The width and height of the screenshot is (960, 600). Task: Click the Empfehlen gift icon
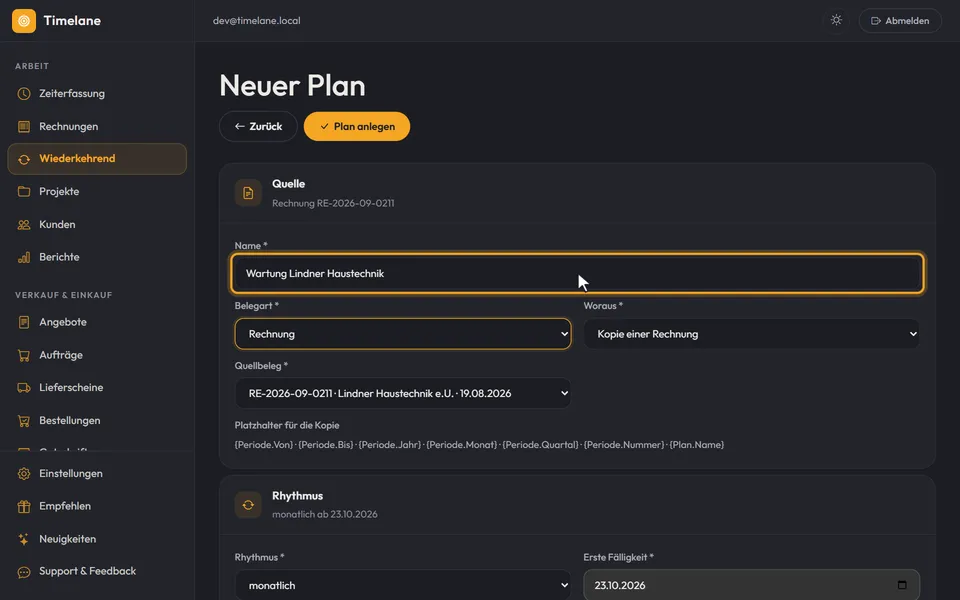pos(24,506)
